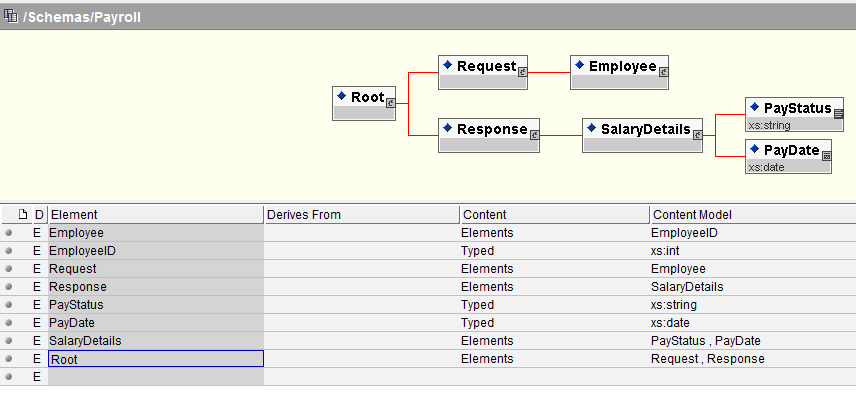Click the xs:string content model cell
Screen dimensions: 856x394
(753, 305)
